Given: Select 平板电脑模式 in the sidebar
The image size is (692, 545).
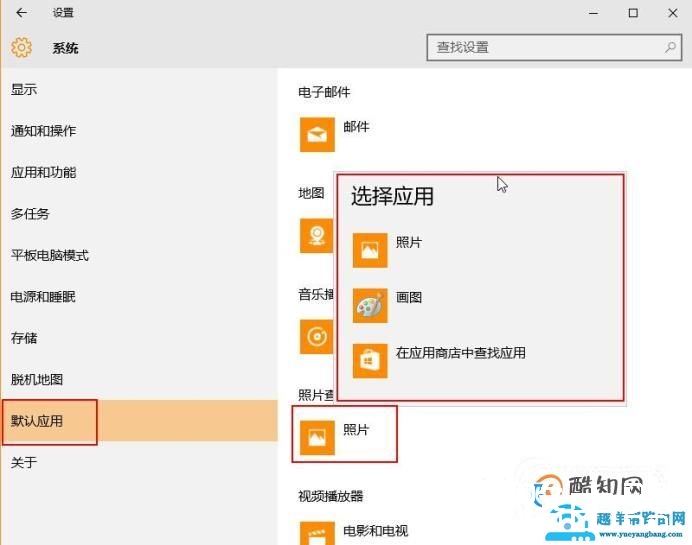Looking at the screenshot, I should 50,255.
